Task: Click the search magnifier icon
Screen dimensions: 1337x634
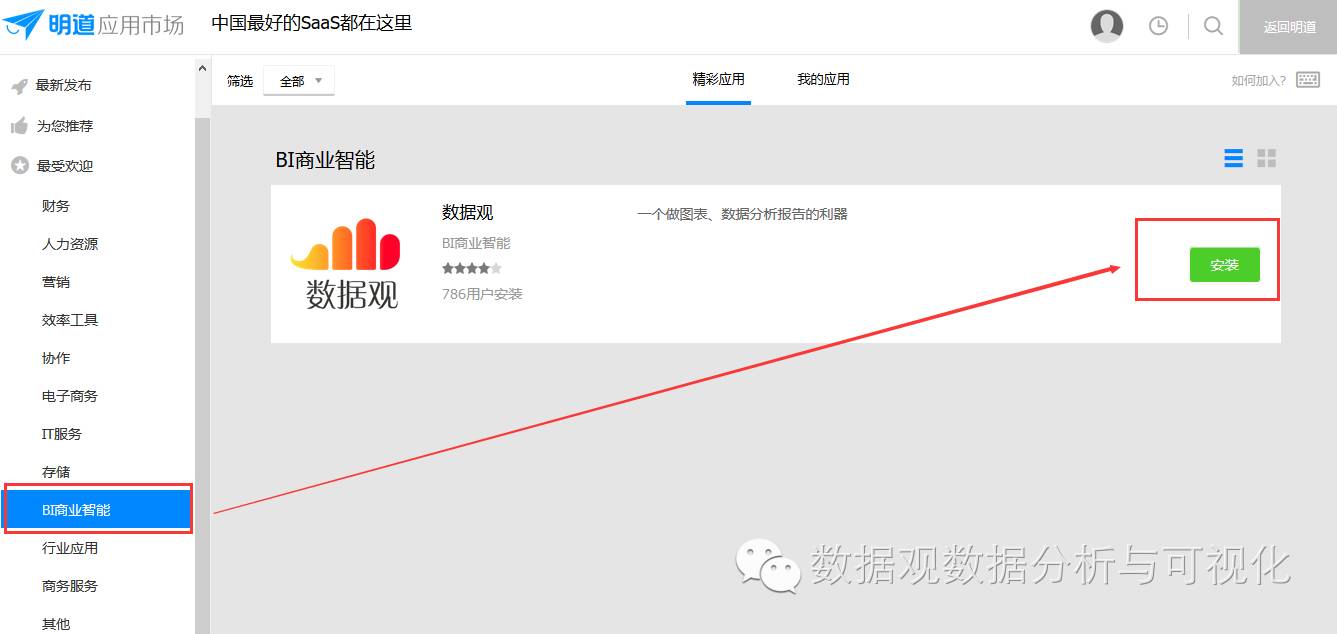Action: [x=1213, y=26]
